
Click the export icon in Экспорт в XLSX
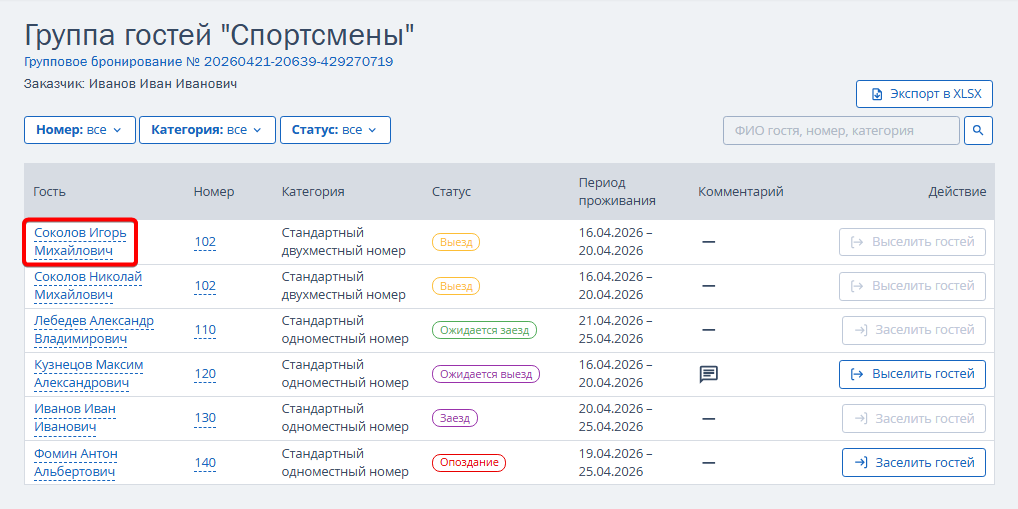pyautogui.click(x=876, y=94)
